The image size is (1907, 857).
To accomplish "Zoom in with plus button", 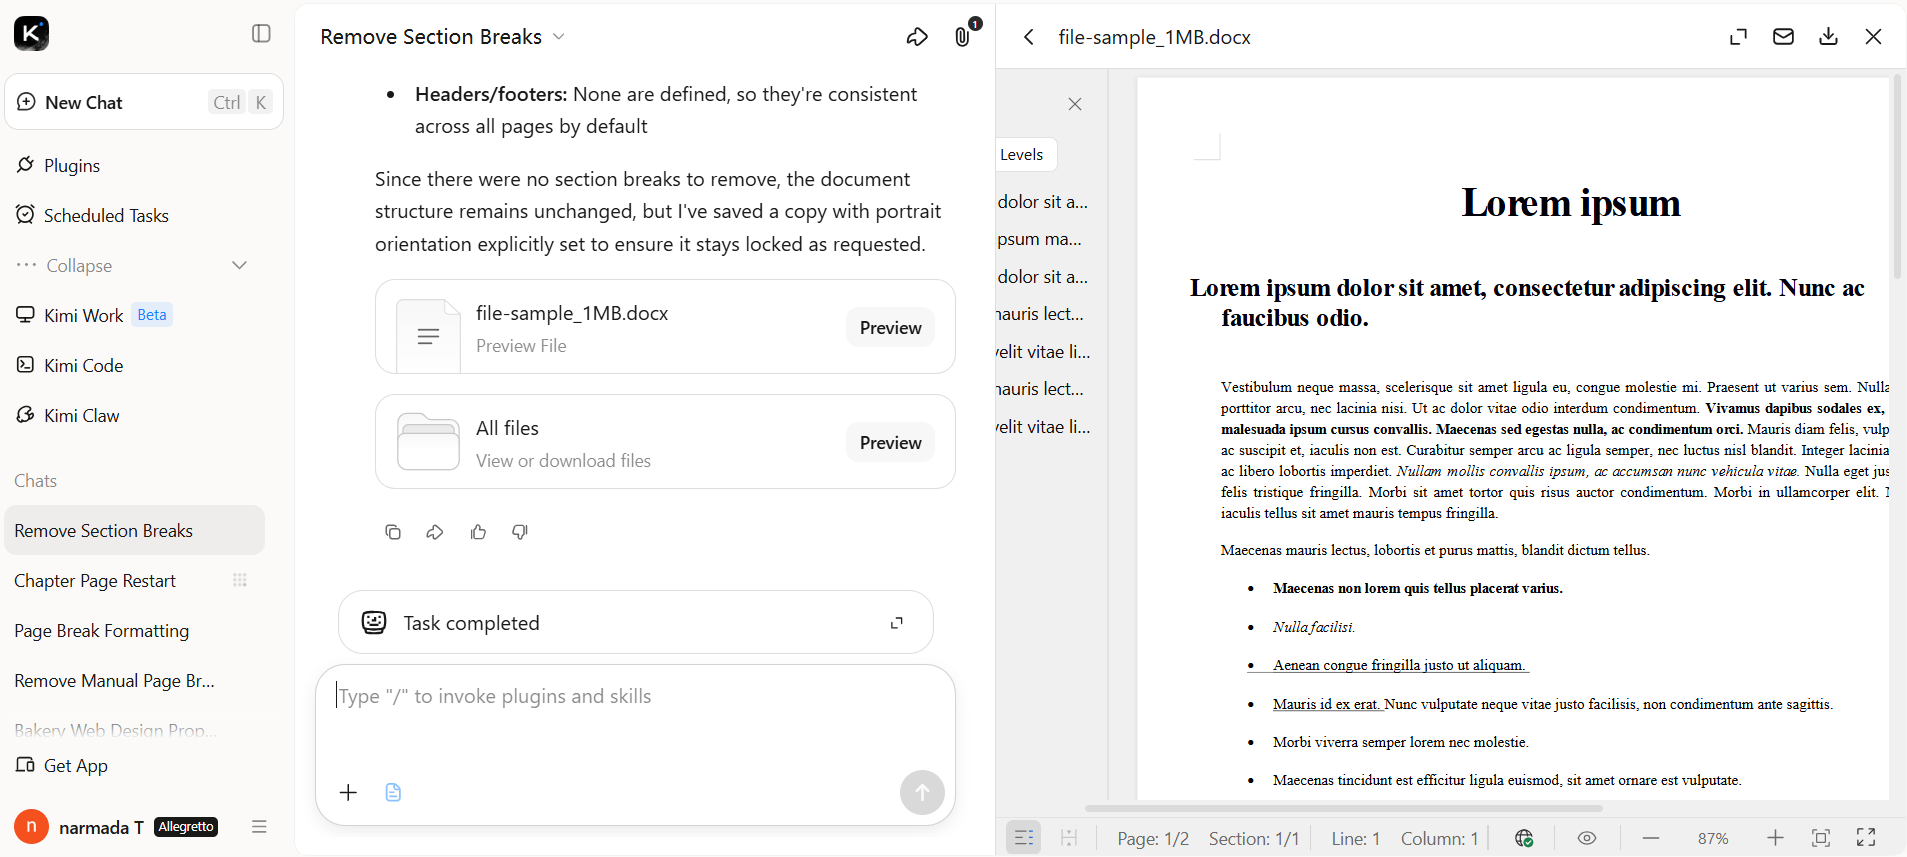I will (1775, 838).
